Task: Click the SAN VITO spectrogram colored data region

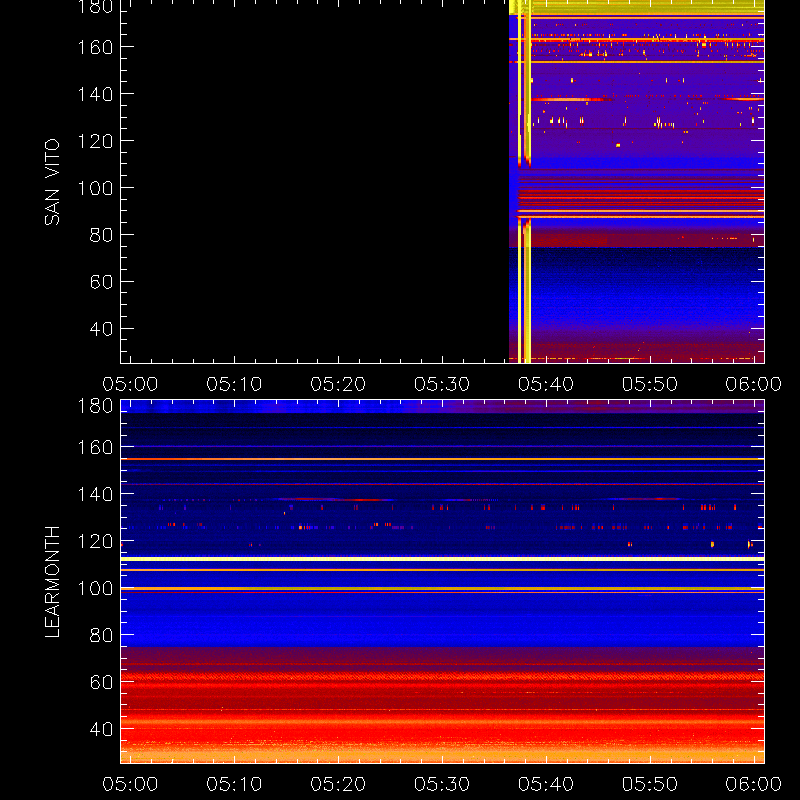Action: coord(637,182)
